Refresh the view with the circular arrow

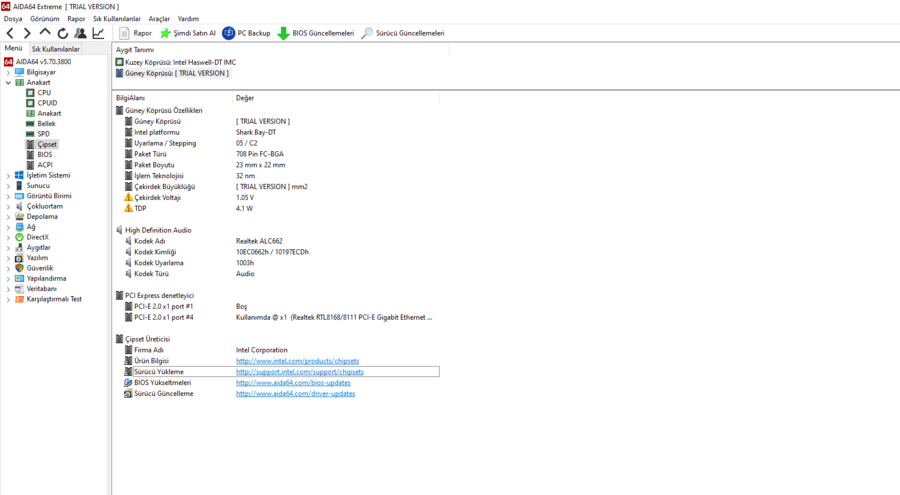(x=63, y=33)
